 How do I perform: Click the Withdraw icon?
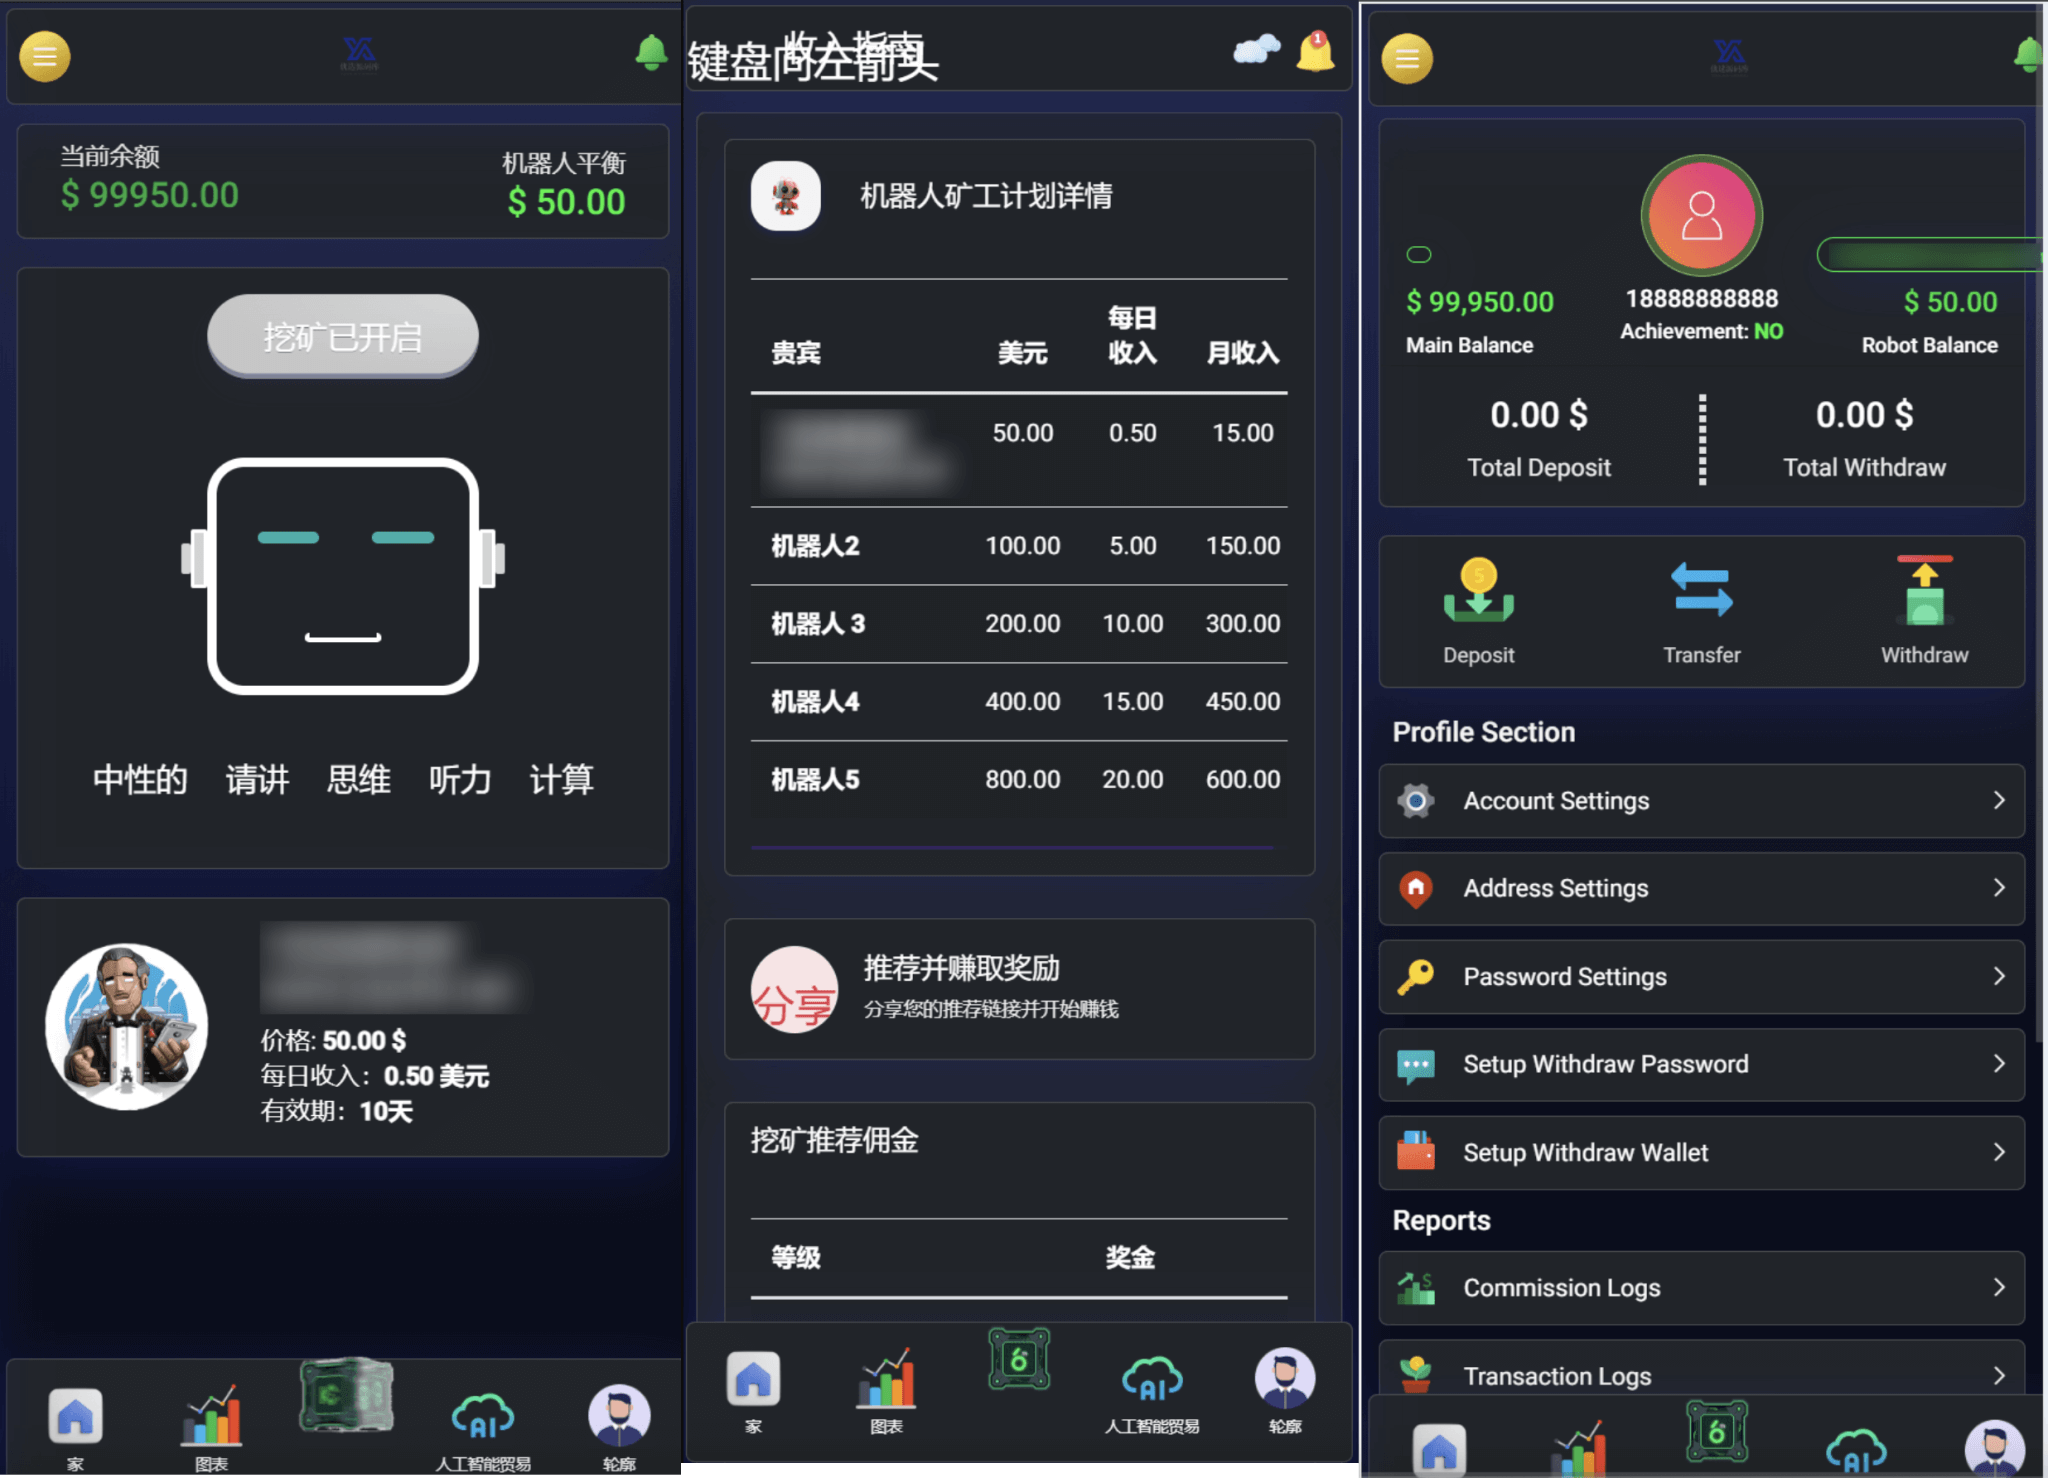tap(1924, 592)
